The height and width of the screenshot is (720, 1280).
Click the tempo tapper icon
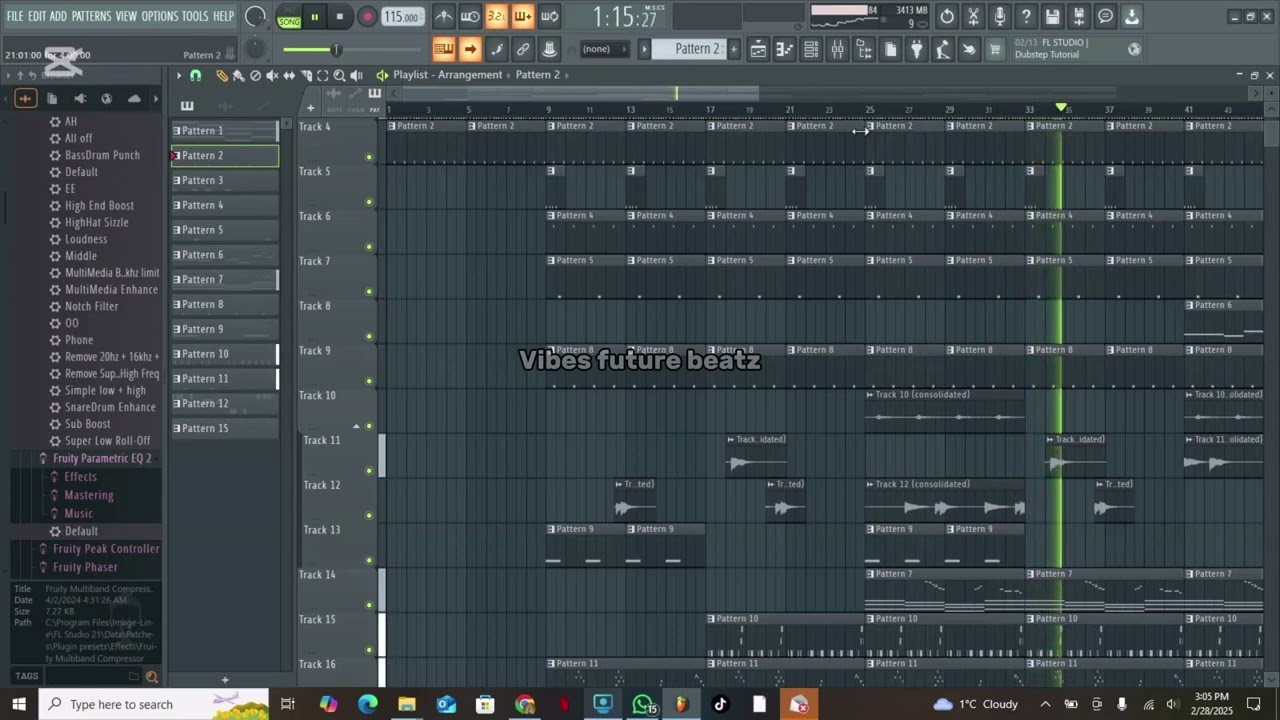(x=943, y=49)
